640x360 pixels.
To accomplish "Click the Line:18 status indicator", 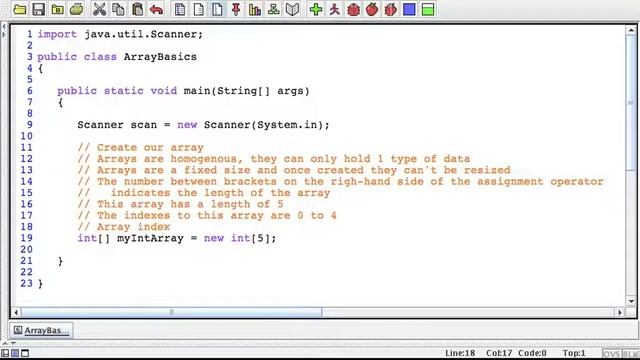I will point(460,353).
